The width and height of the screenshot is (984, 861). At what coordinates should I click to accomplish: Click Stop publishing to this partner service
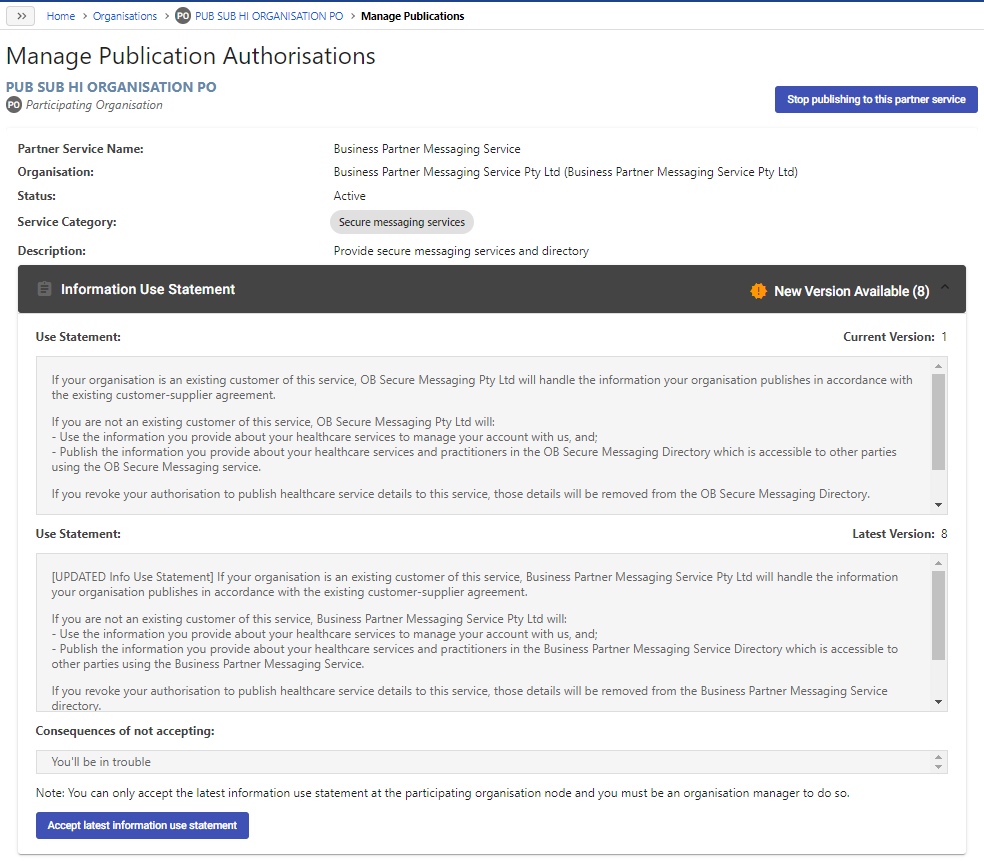(876, 99)
